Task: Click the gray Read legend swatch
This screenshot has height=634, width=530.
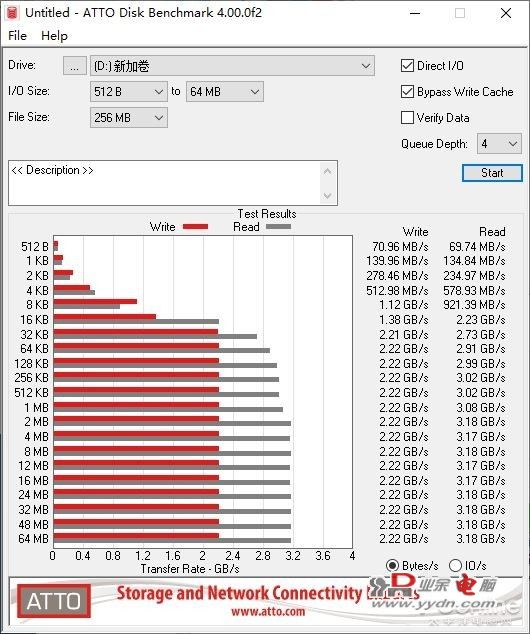Action: (279, 227)
